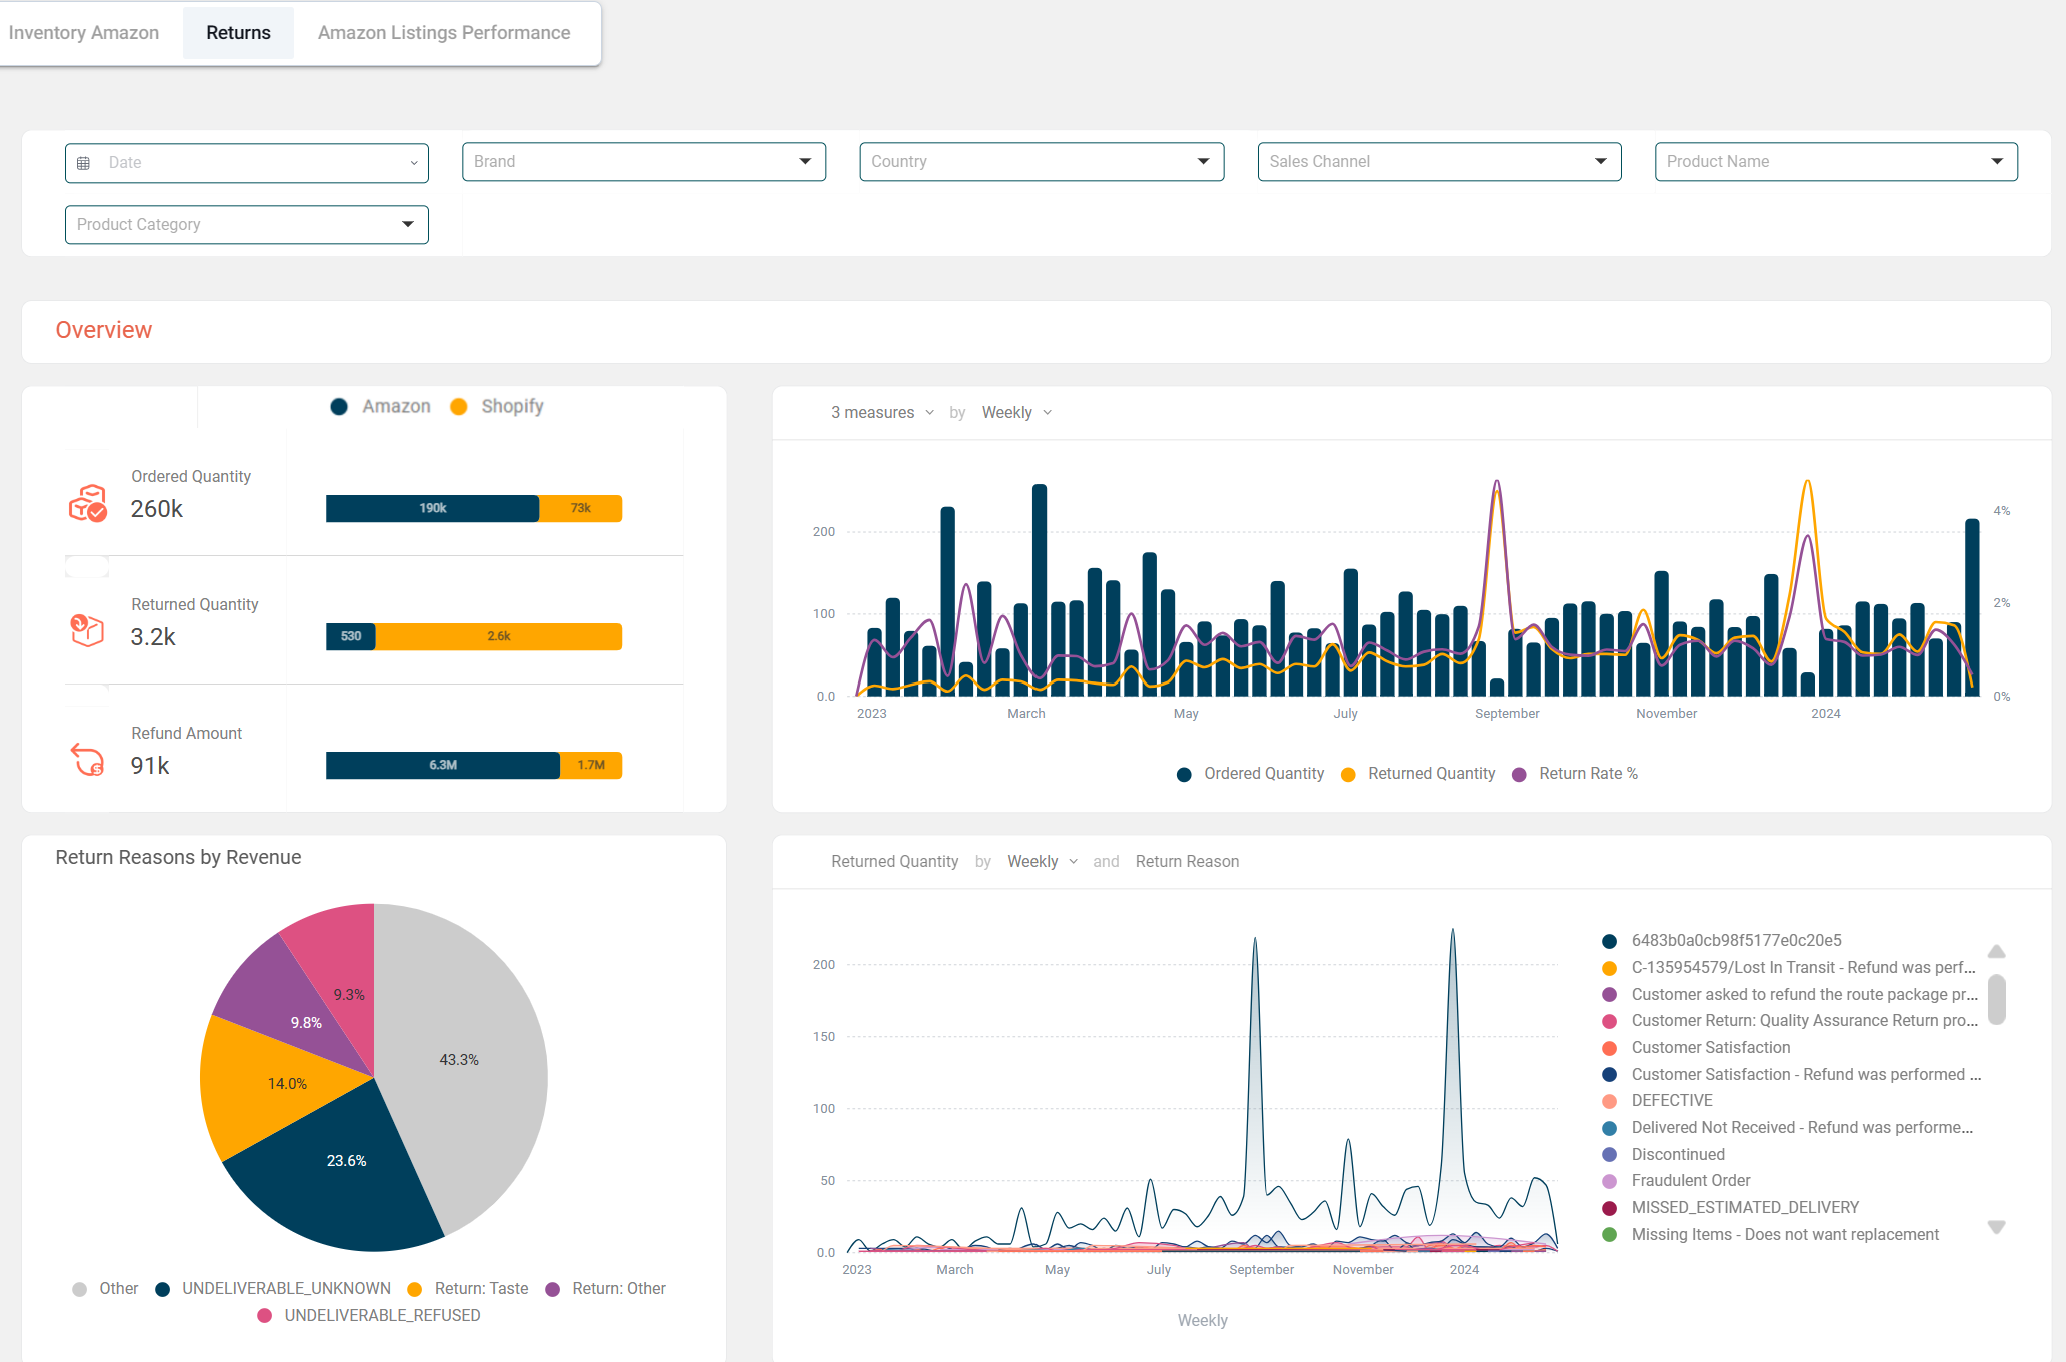
Task: Open Amazon Listings Performance tab
Action: [x=444, y=33]
